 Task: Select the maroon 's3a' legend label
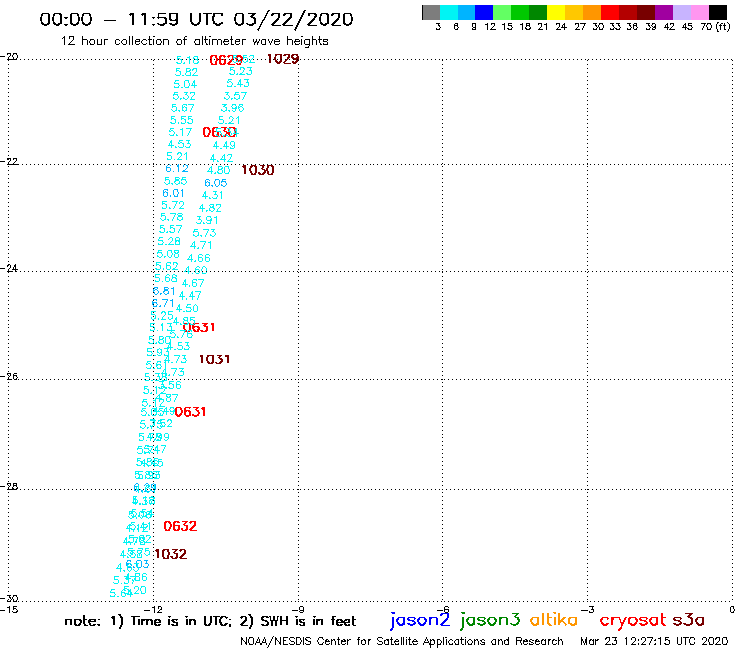tap(689, 620)
